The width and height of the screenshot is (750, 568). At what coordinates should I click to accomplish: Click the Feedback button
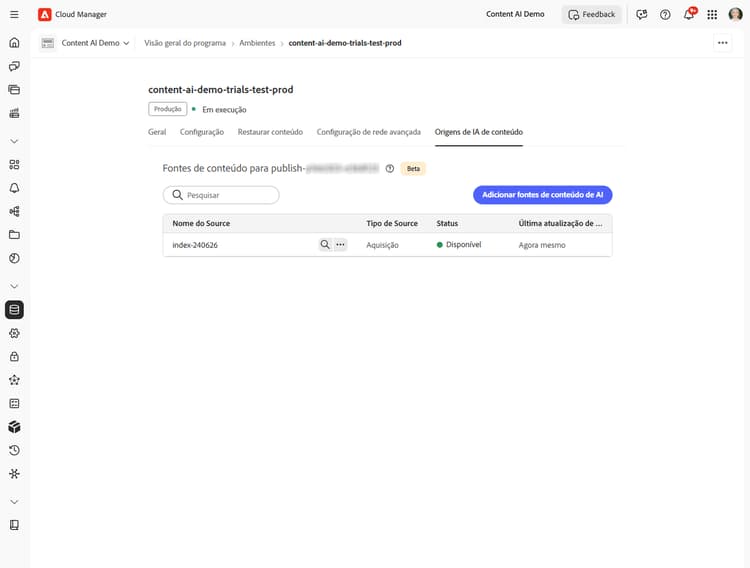[x=592, y=14]
